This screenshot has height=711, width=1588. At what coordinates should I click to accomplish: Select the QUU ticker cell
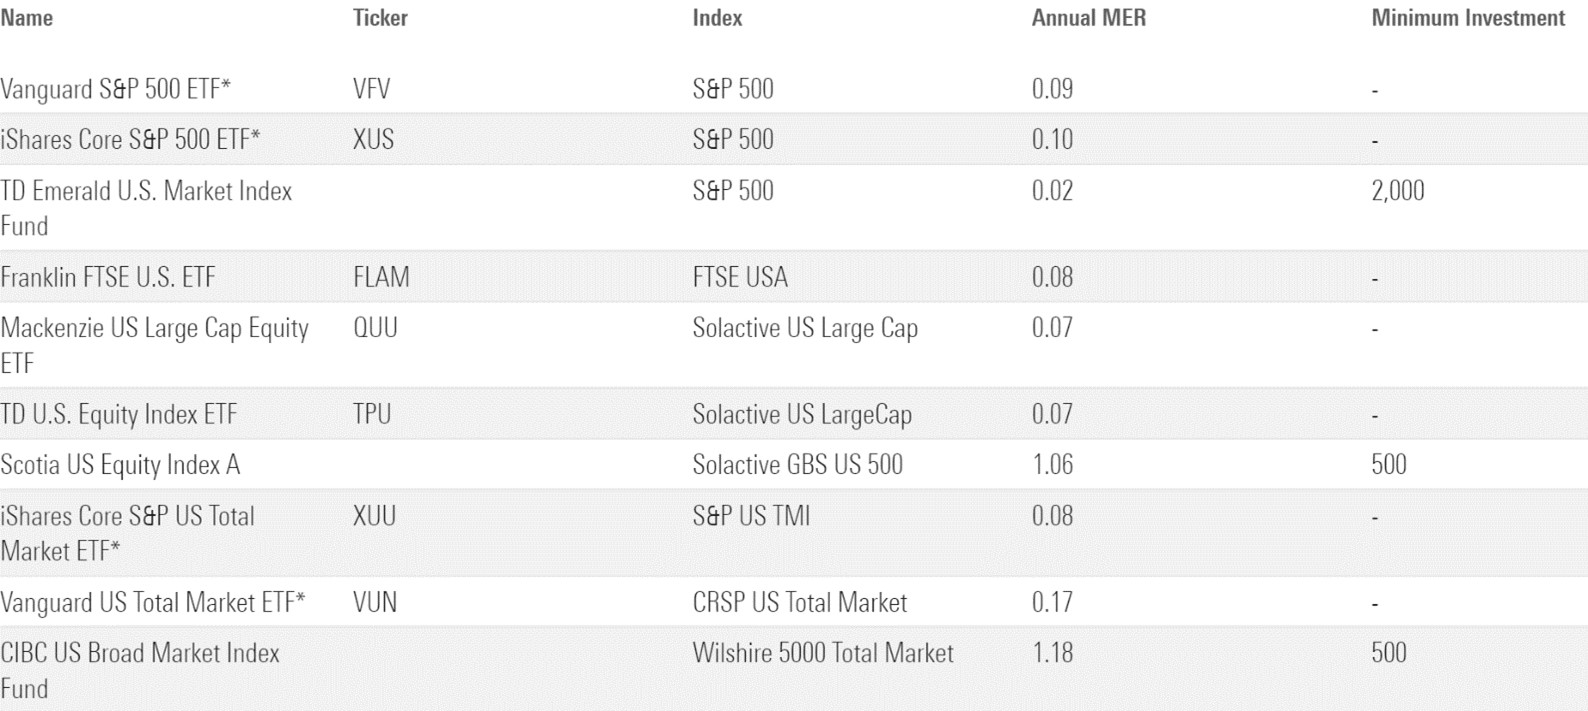tap(375, 328)
